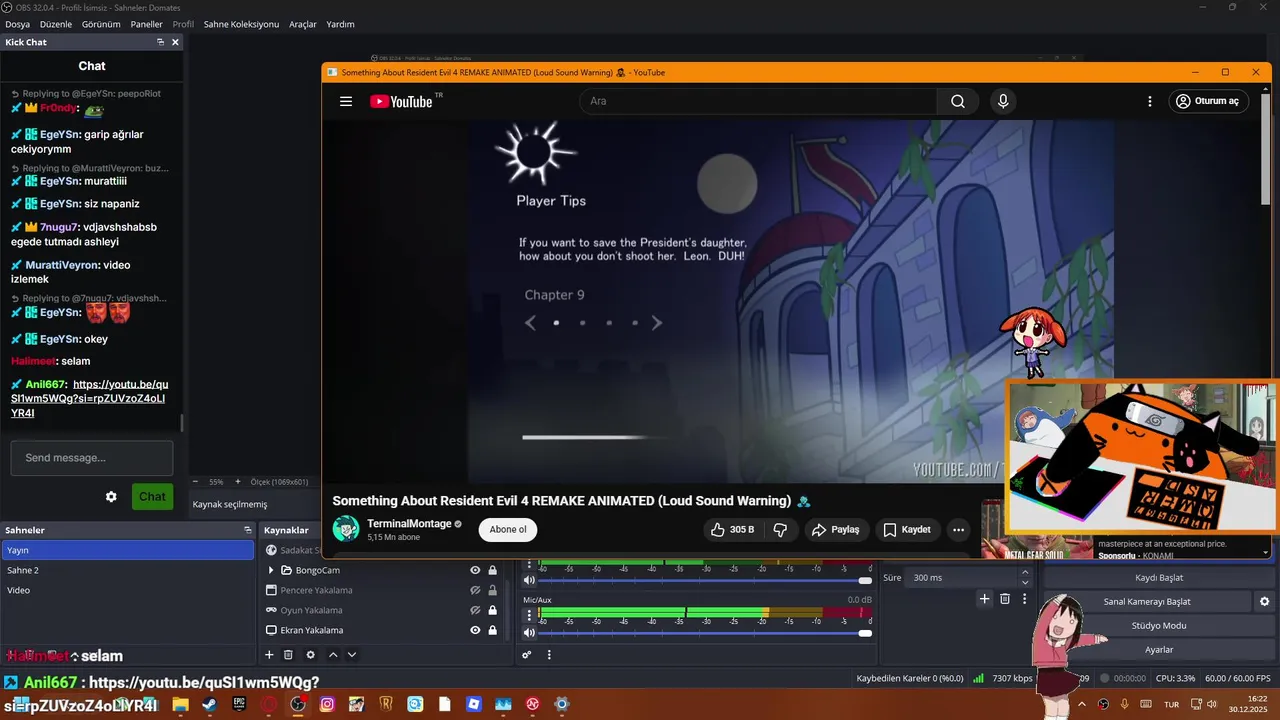Enable Stüdyo Modu
1280x720 pixels.
[x=1159, y=626]
